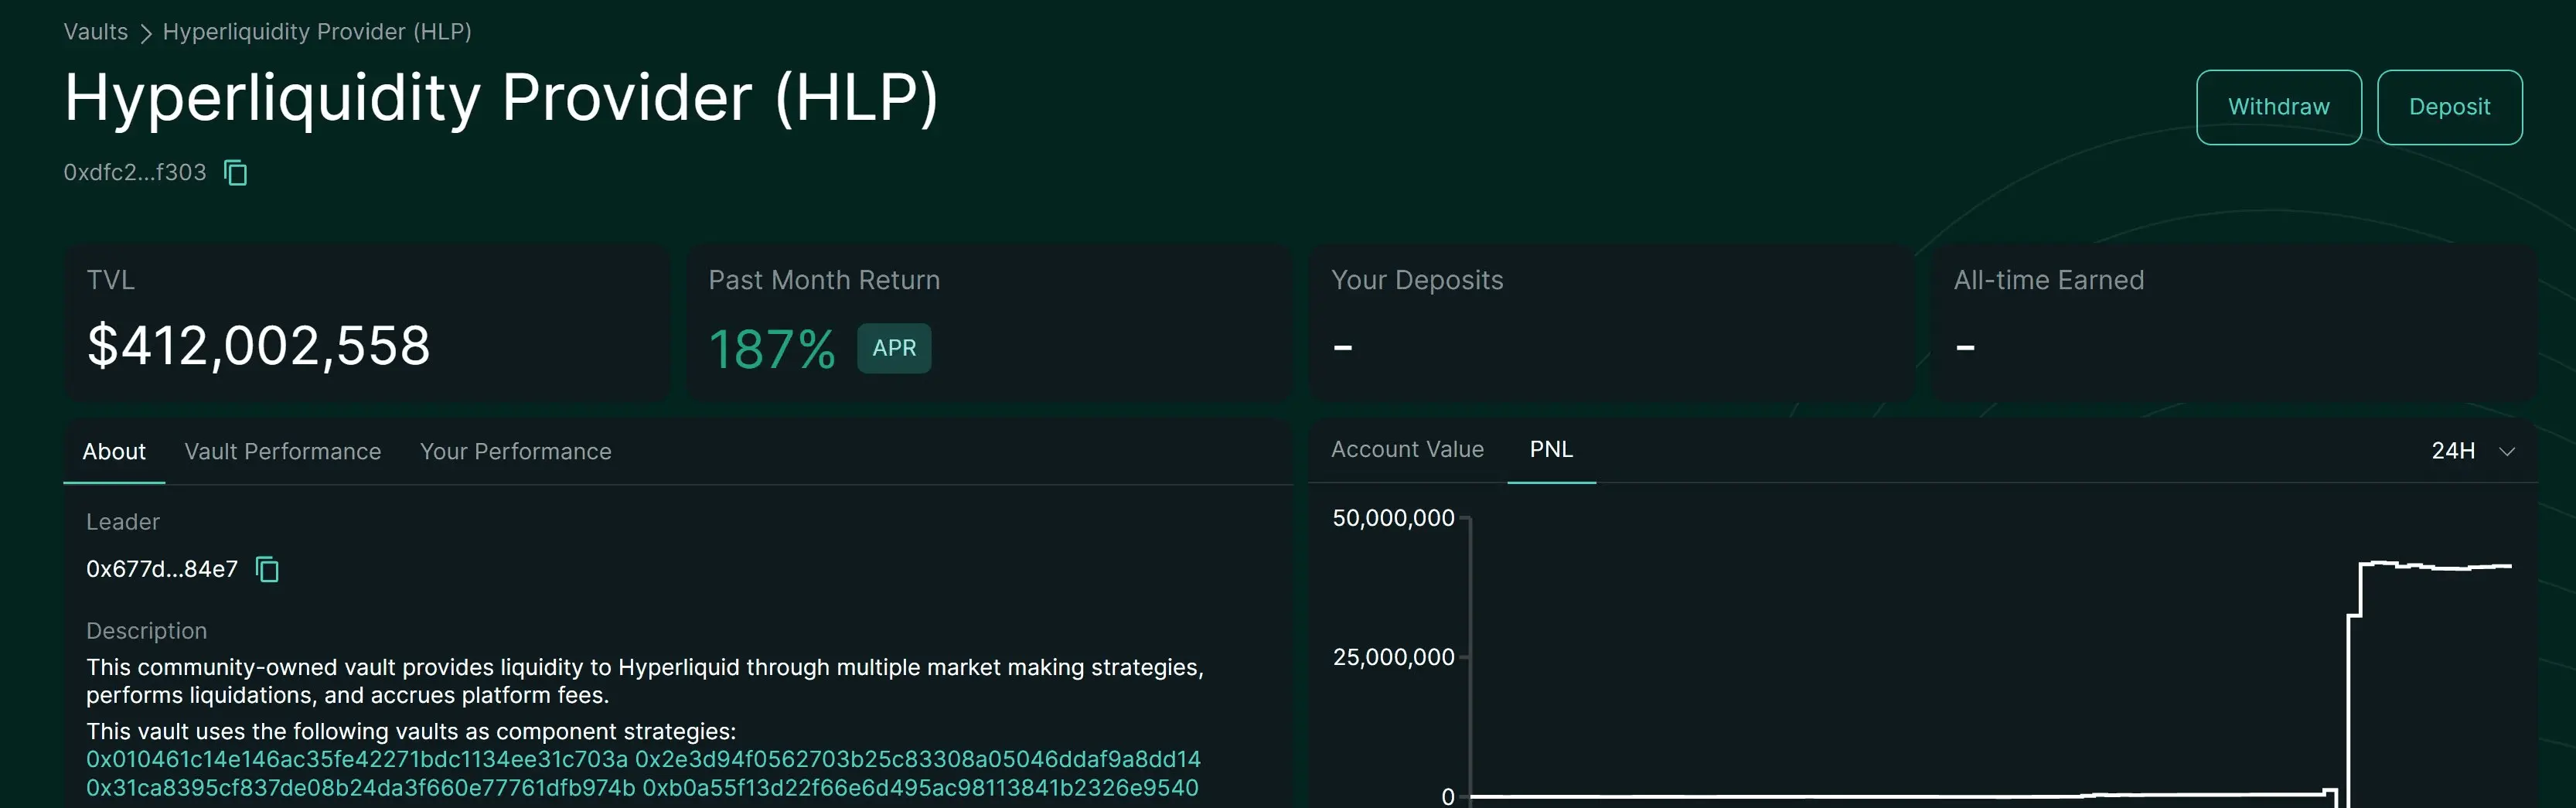Select the PNL chart tab

click(1551, 450)
